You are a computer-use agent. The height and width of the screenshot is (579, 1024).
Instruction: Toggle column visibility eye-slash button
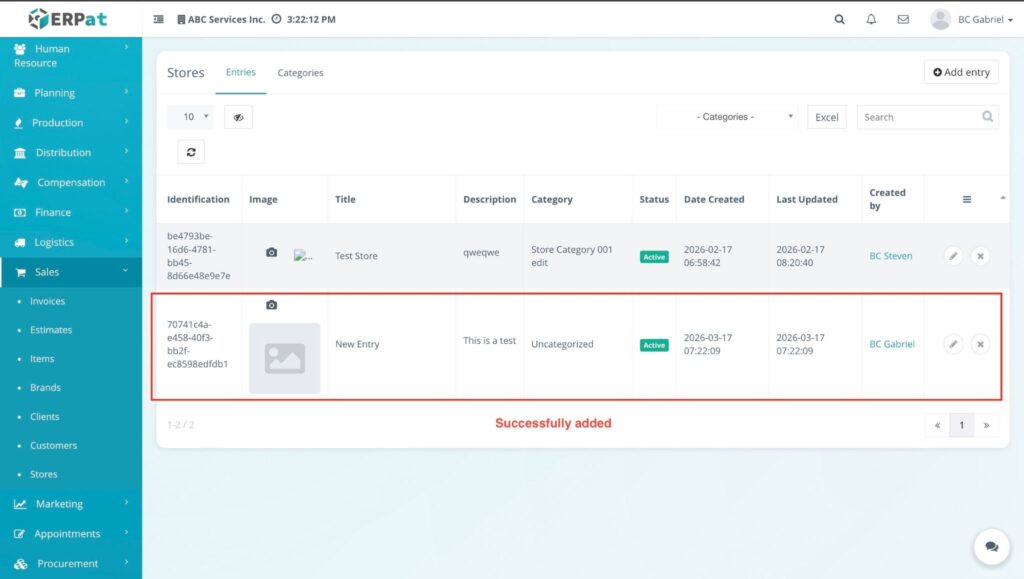pos(238,117)
